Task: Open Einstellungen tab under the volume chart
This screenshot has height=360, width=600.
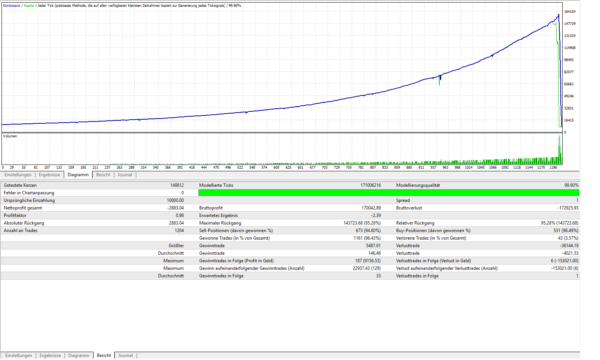Action: tap(18, 175)
